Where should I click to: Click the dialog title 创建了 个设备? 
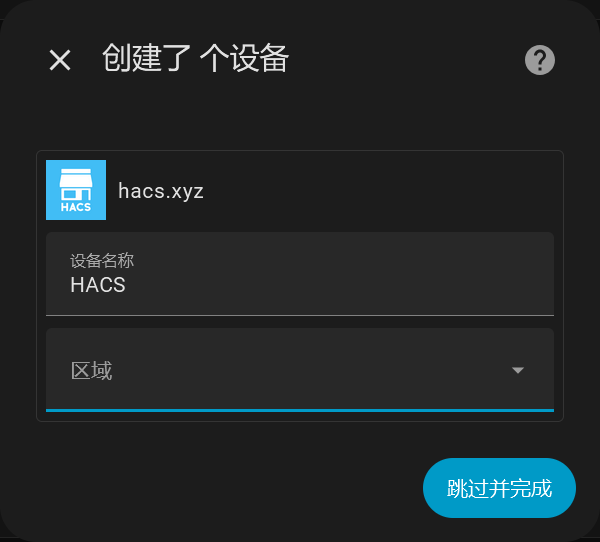(x=195, y=58)
